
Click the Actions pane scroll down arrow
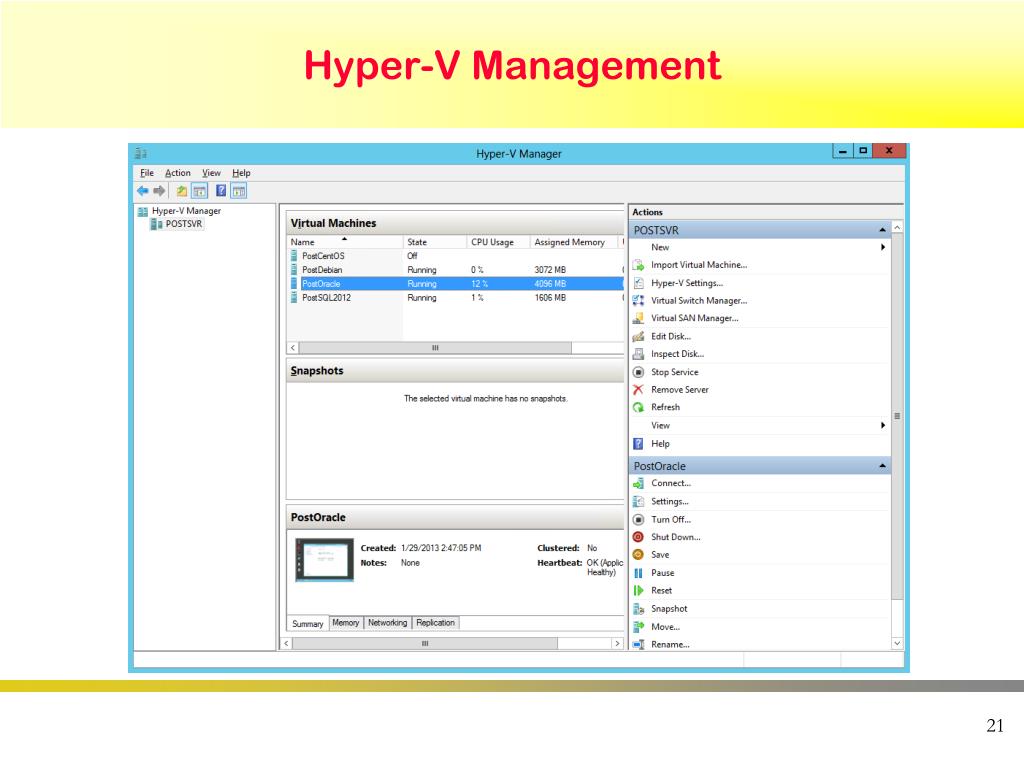(x=897, y=643)
